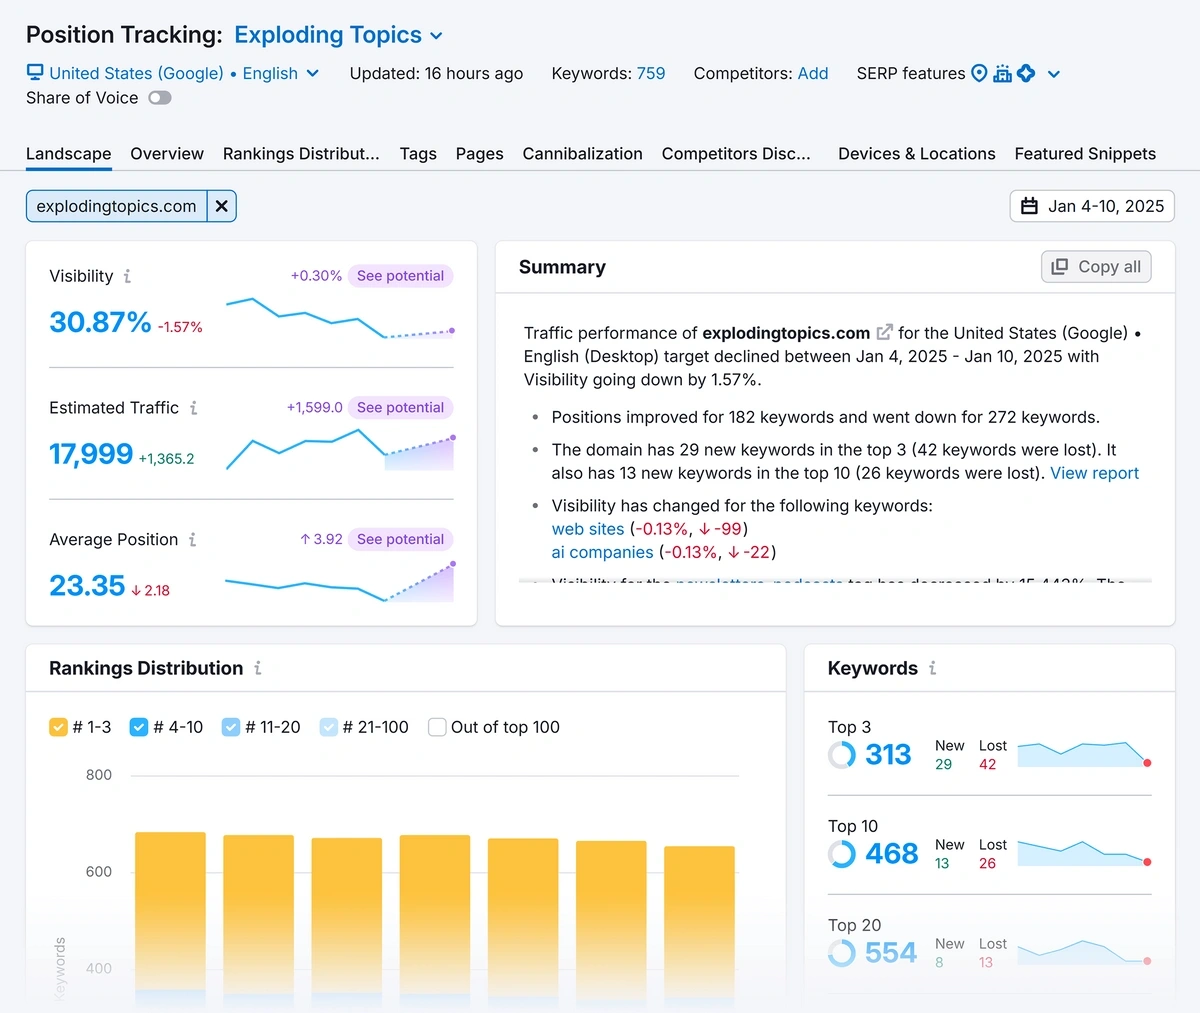
Task: Click the calendar icon in date picker
Action: click(1029, 206)
